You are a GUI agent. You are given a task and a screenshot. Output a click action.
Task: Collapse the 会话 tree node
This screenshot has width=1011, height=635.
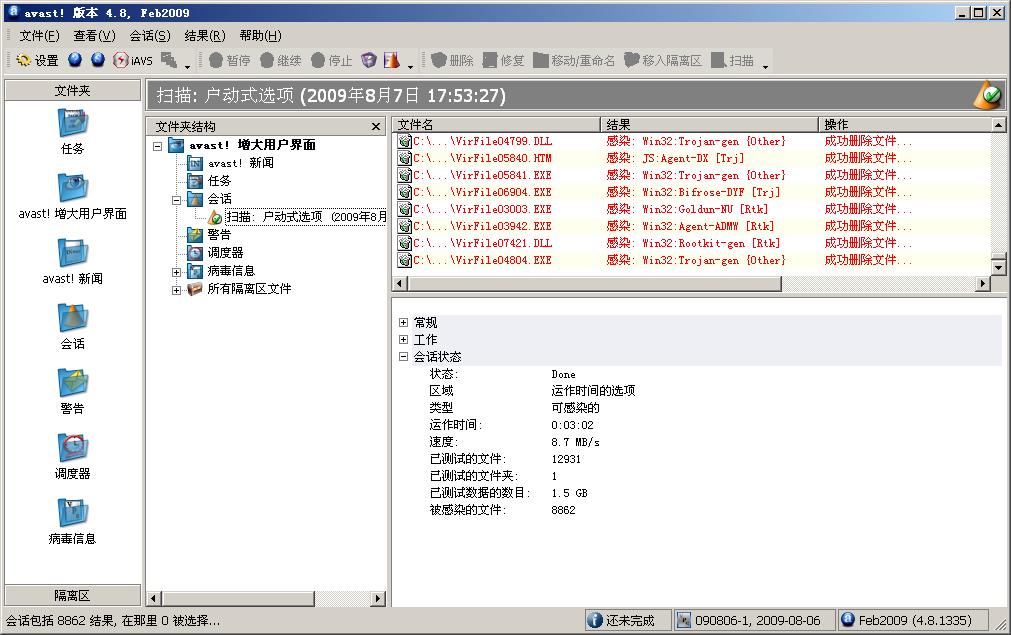tap(177, 200)
